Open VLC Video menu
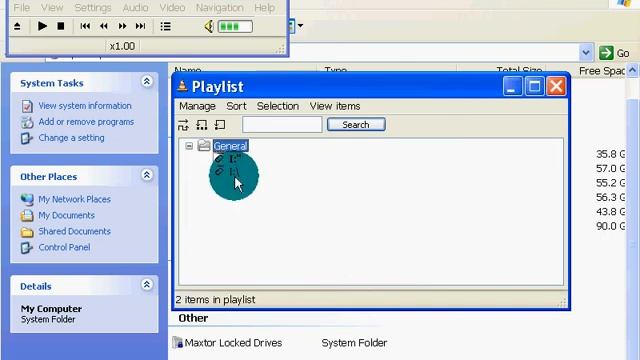Image resolution: width=640 pixels, height=360 pixels. pyautogui.click(x=172, y=7)
